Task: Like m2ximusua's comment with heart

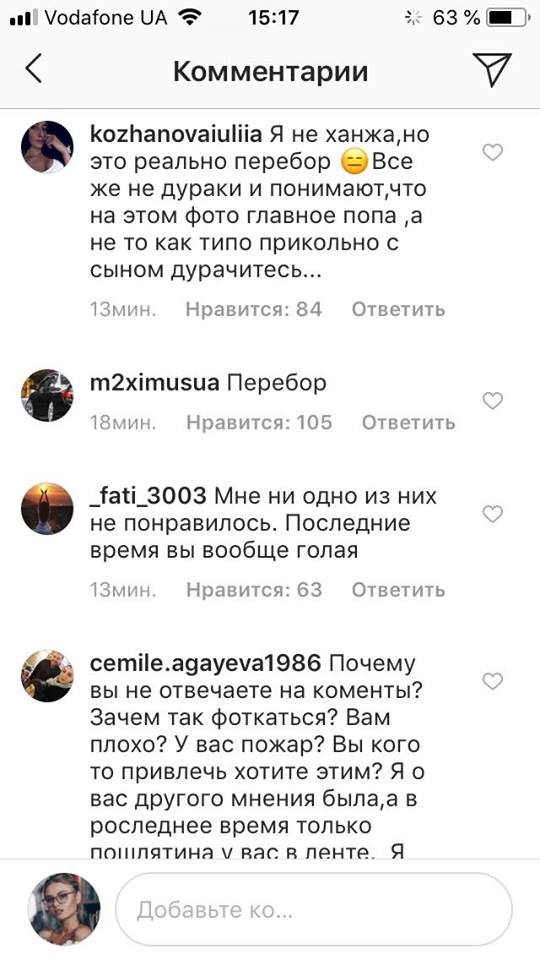Action: click(x=492, y=401)
